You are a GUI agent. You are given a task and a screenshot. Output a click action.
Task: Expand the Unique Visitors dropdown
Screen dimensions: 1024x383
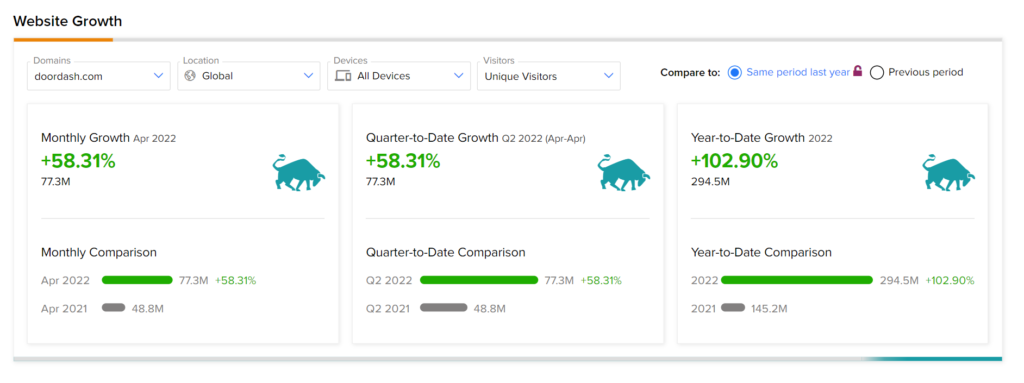[x=549, y=76]
